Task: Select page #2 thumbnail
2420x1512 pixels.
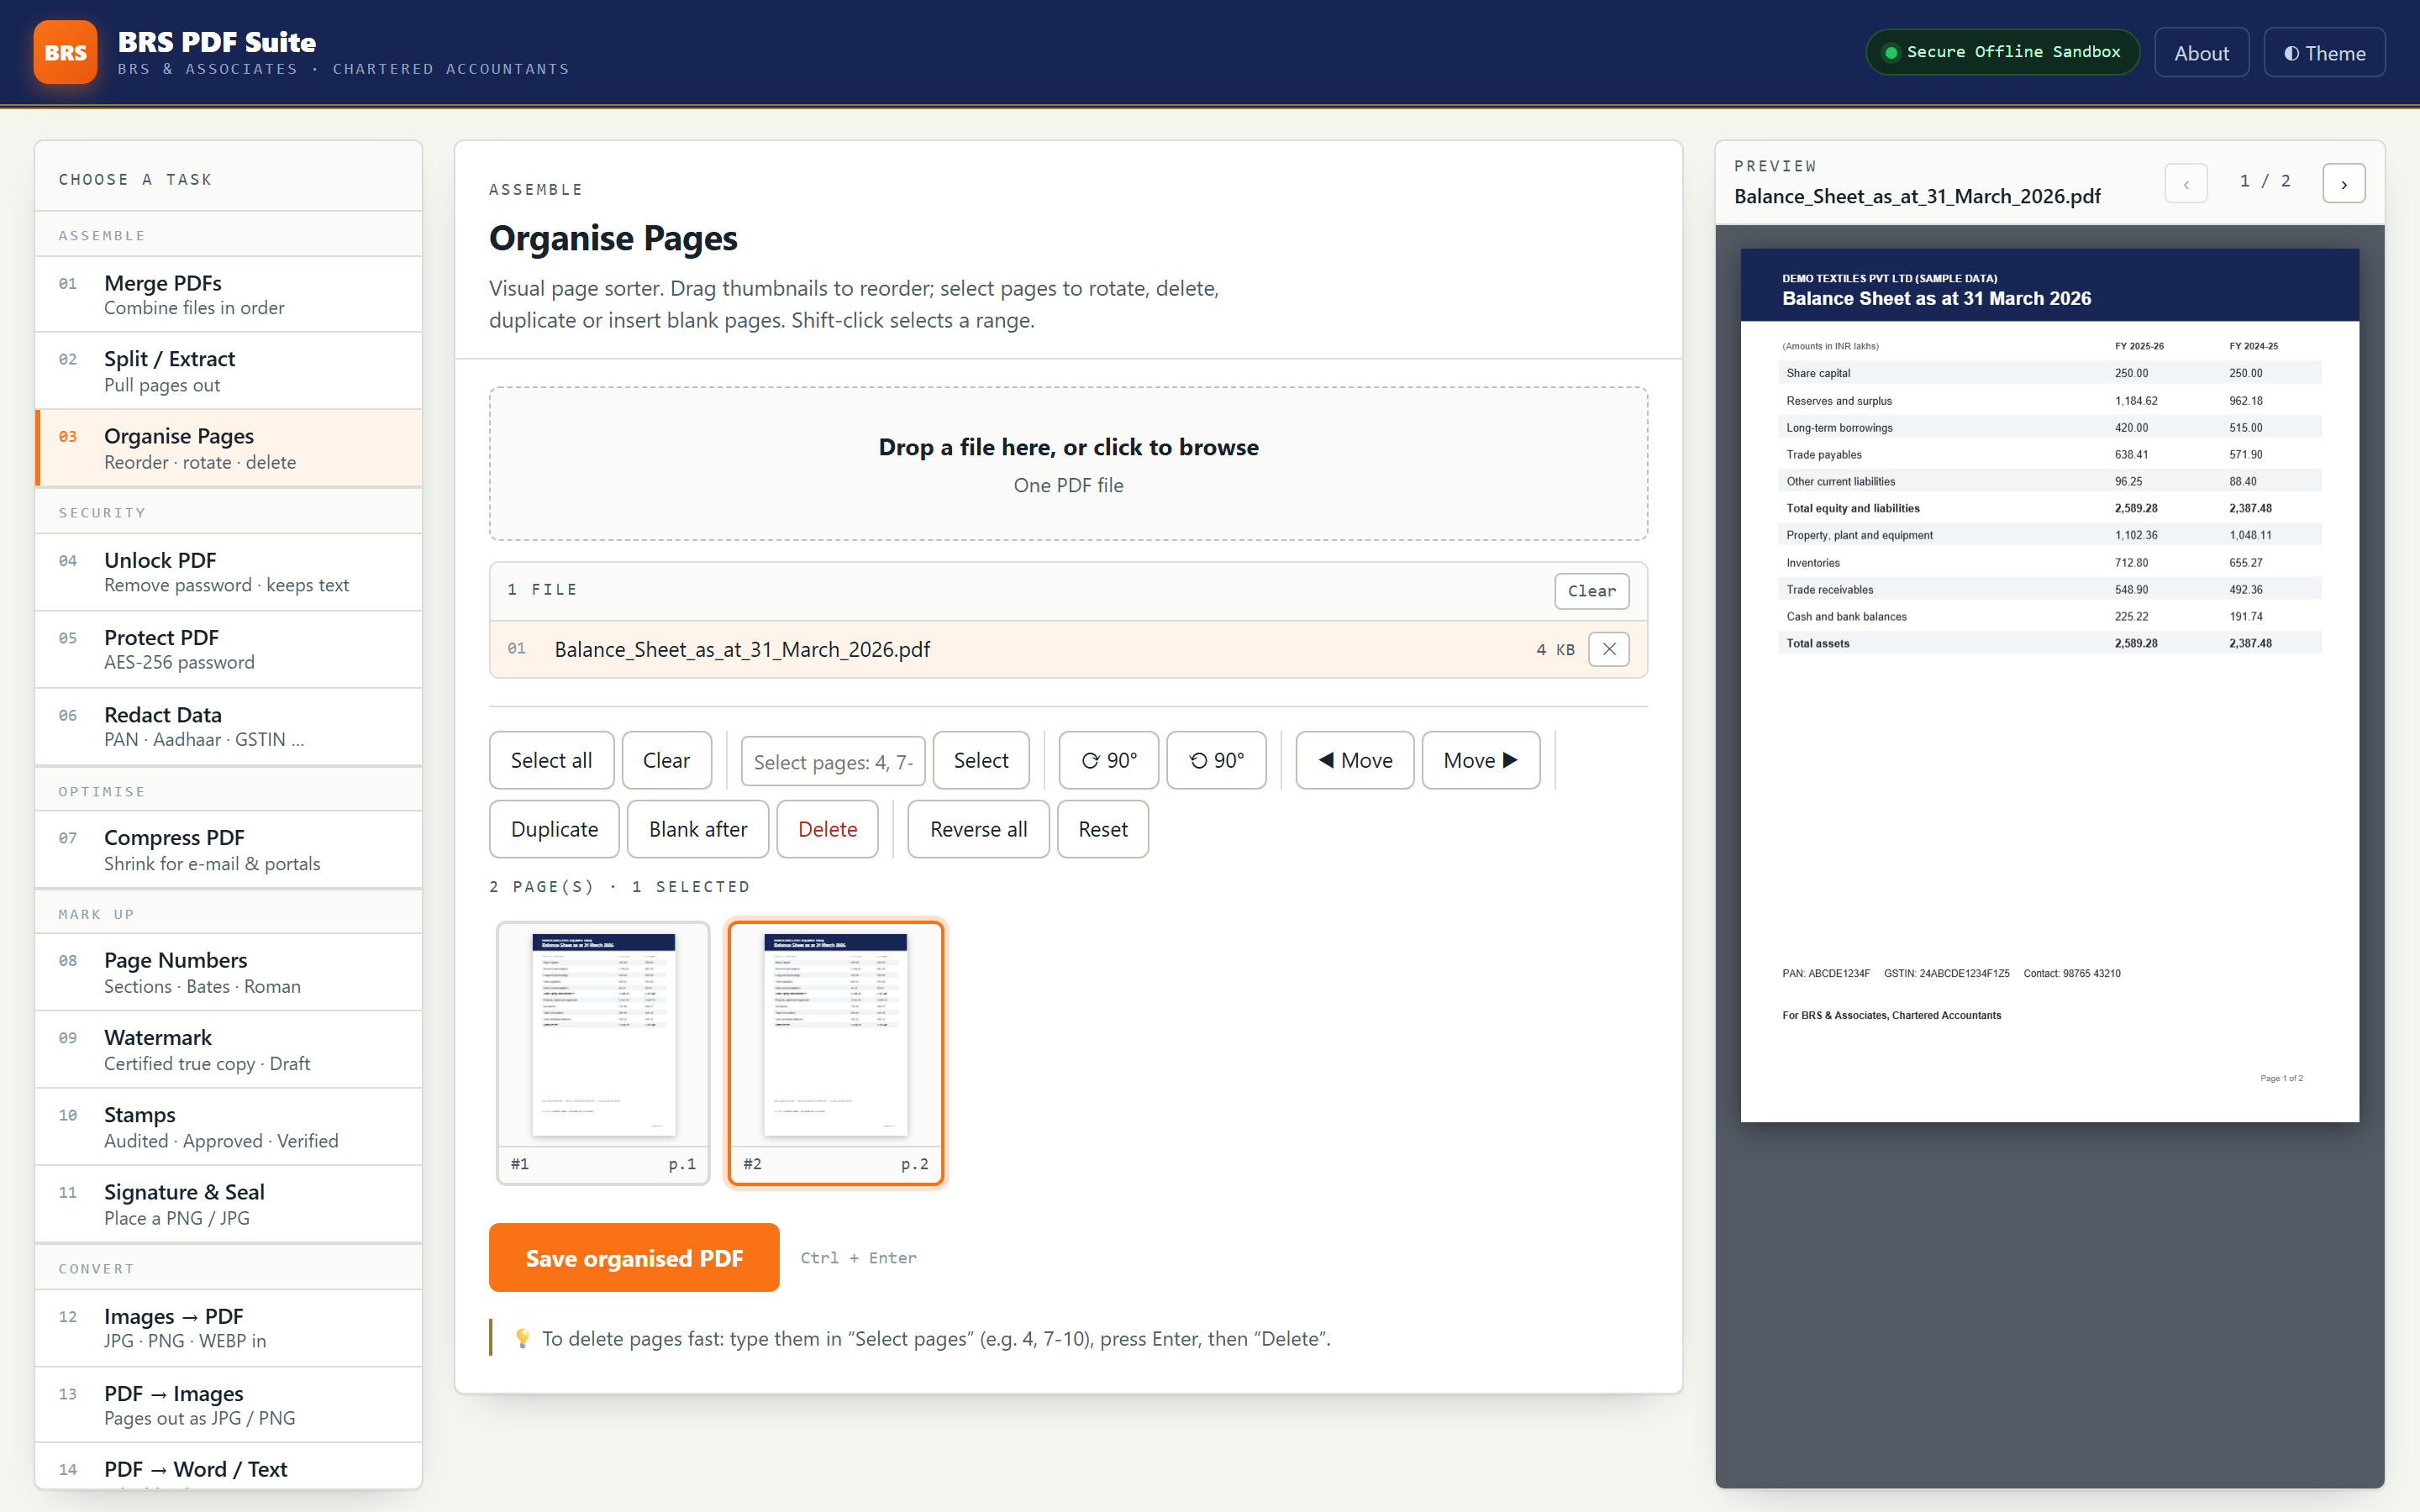Action: pyautogui.click(x=835, y=1052)
